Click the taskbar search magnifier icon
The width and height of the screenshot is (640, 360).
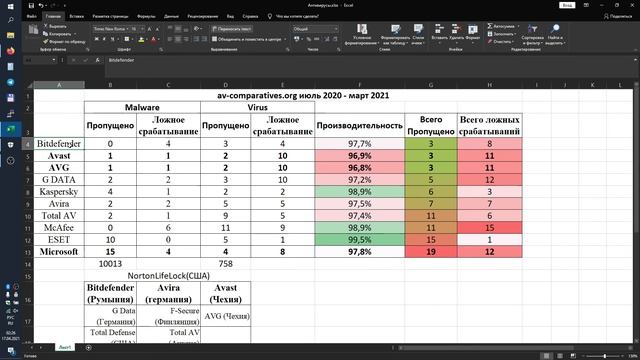[11, 20]
